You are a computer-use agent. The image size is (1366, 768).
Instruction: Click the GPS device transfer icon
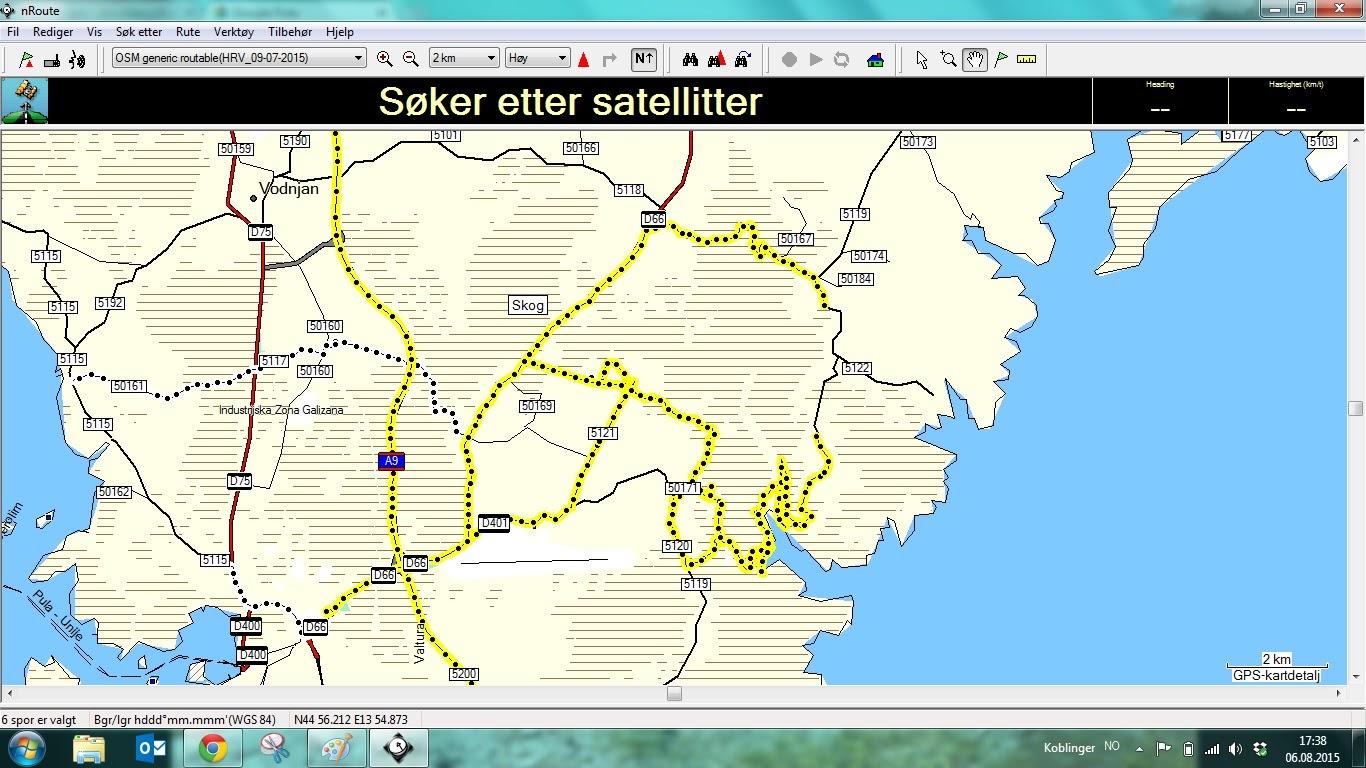click(52, 59)
